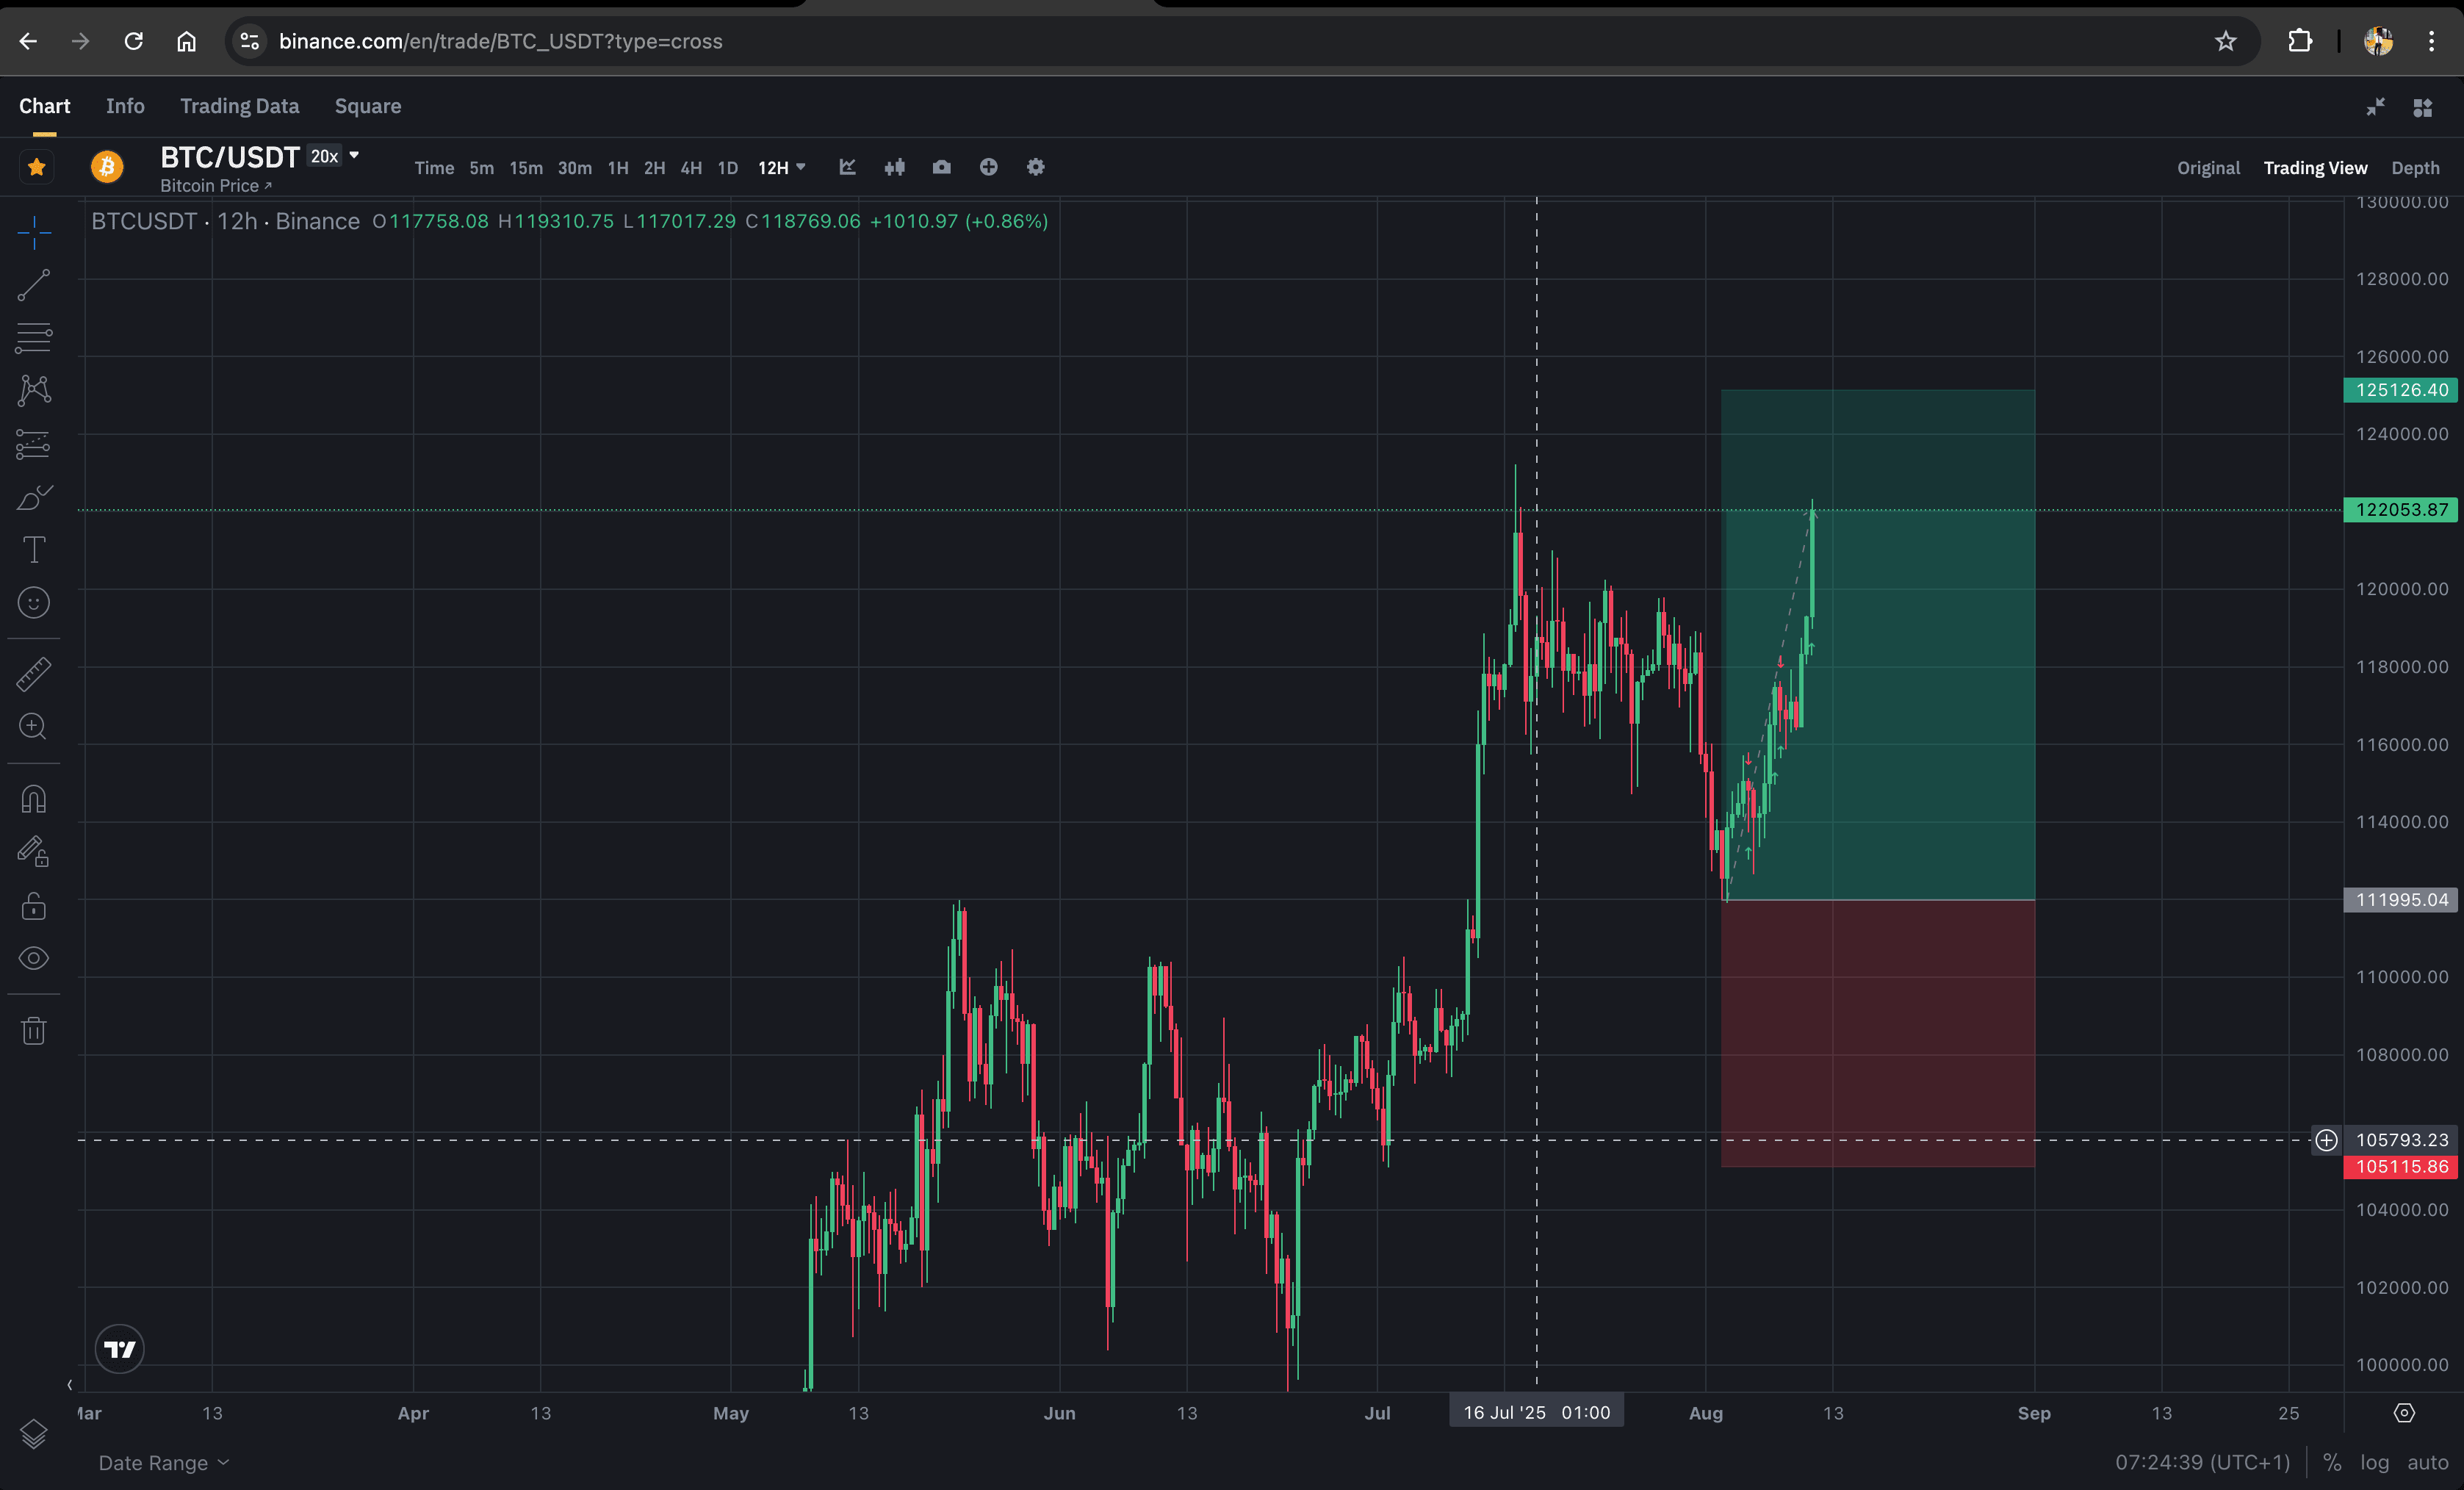Switch to the Depth chart view
Screen dimensions: 2464x1490
(x=2414, y=168)
